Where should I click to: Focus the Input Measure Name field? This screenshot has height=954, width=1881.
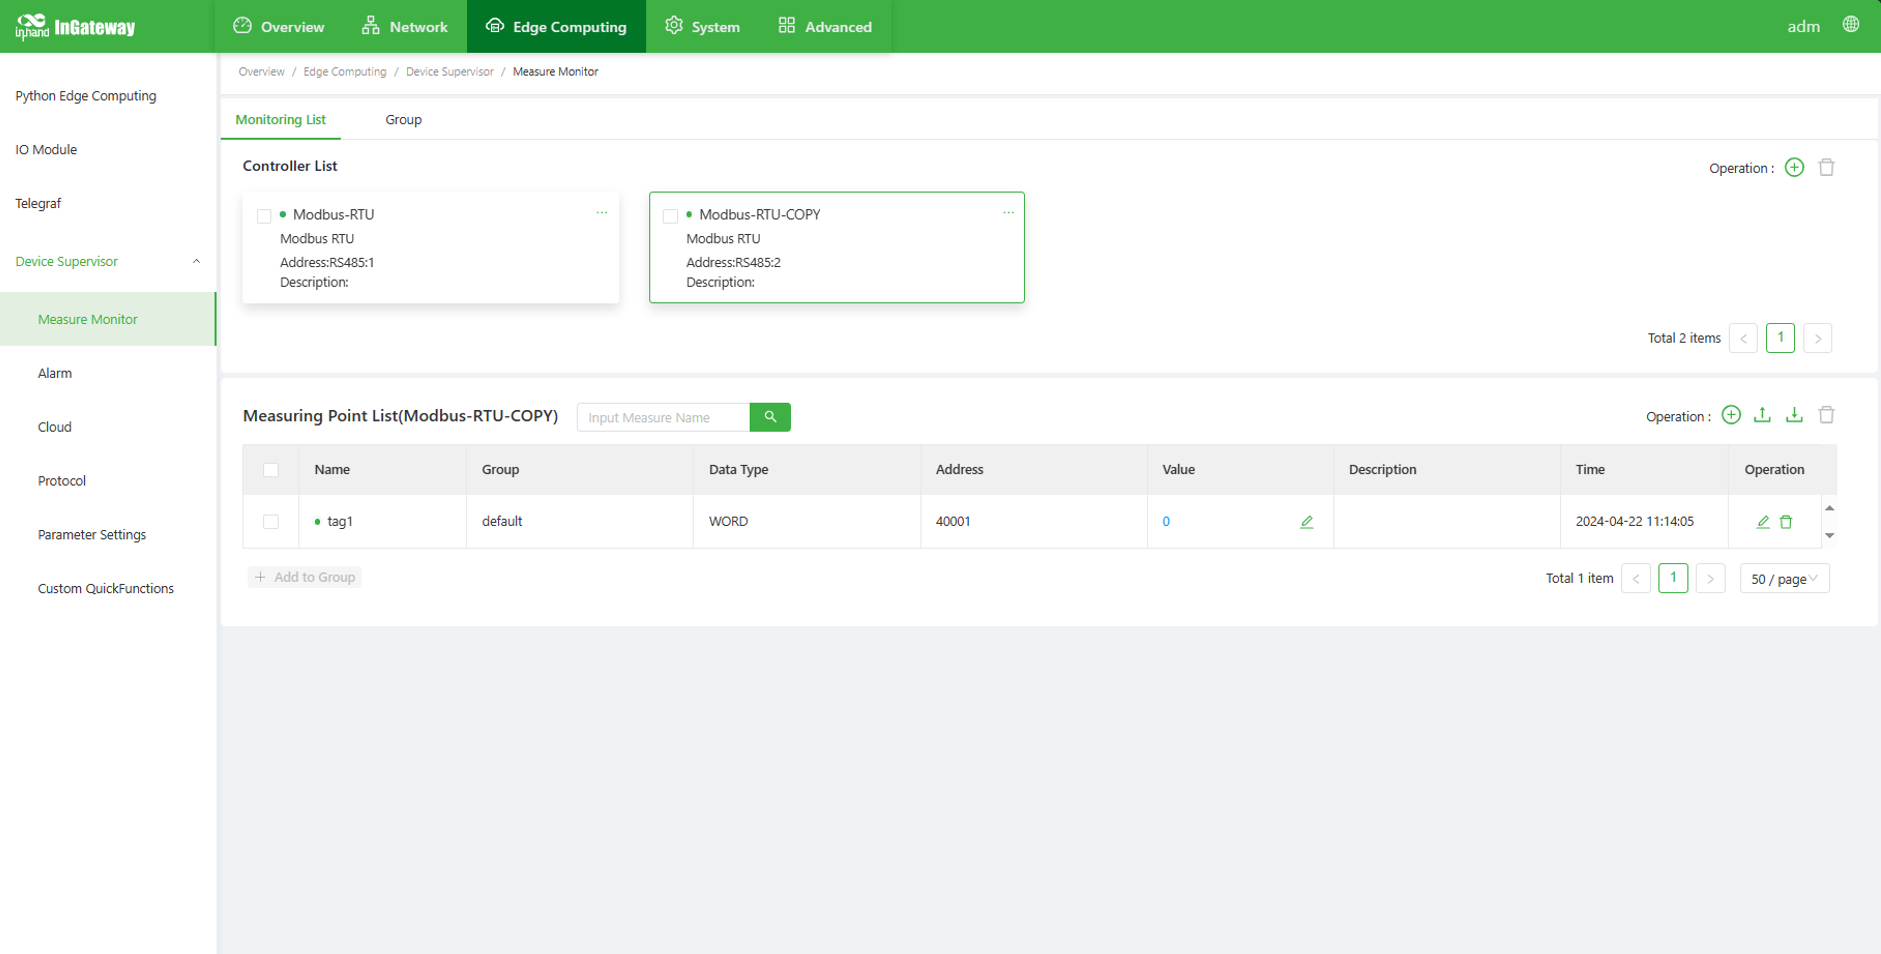tap(663, 418)
